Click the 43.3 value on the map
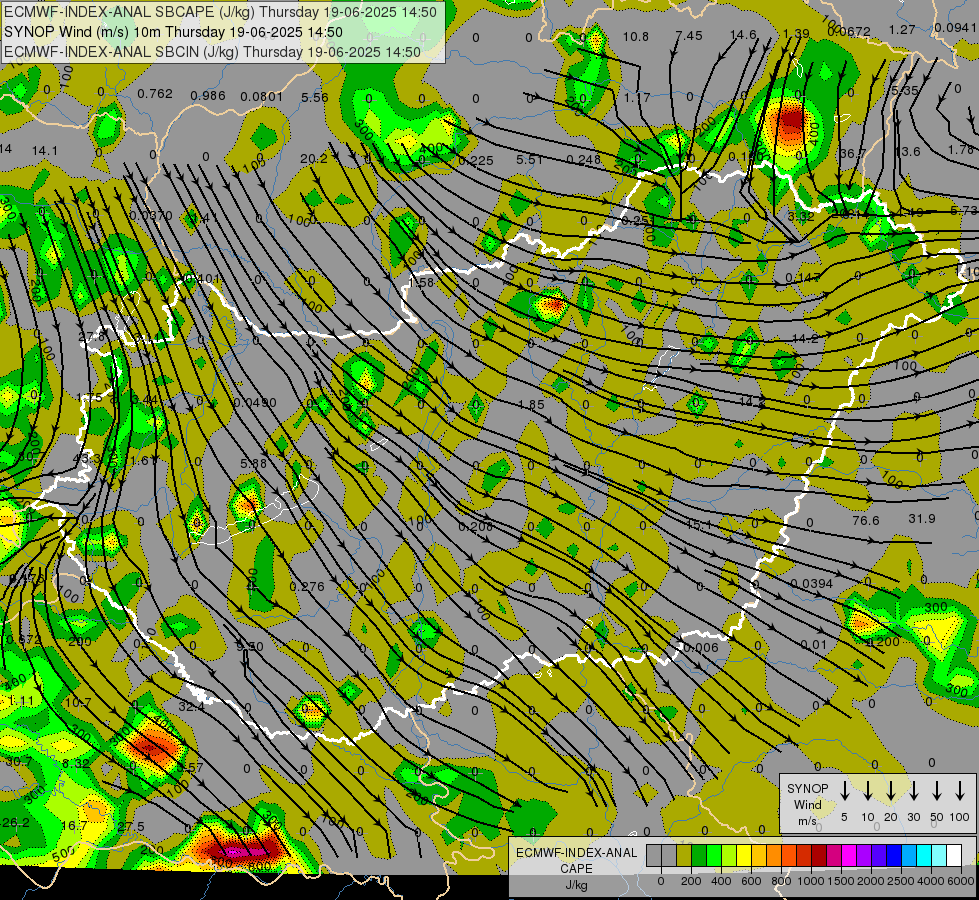Image resolution: width=979 pixels, height=900 pixels. [86, 458]
